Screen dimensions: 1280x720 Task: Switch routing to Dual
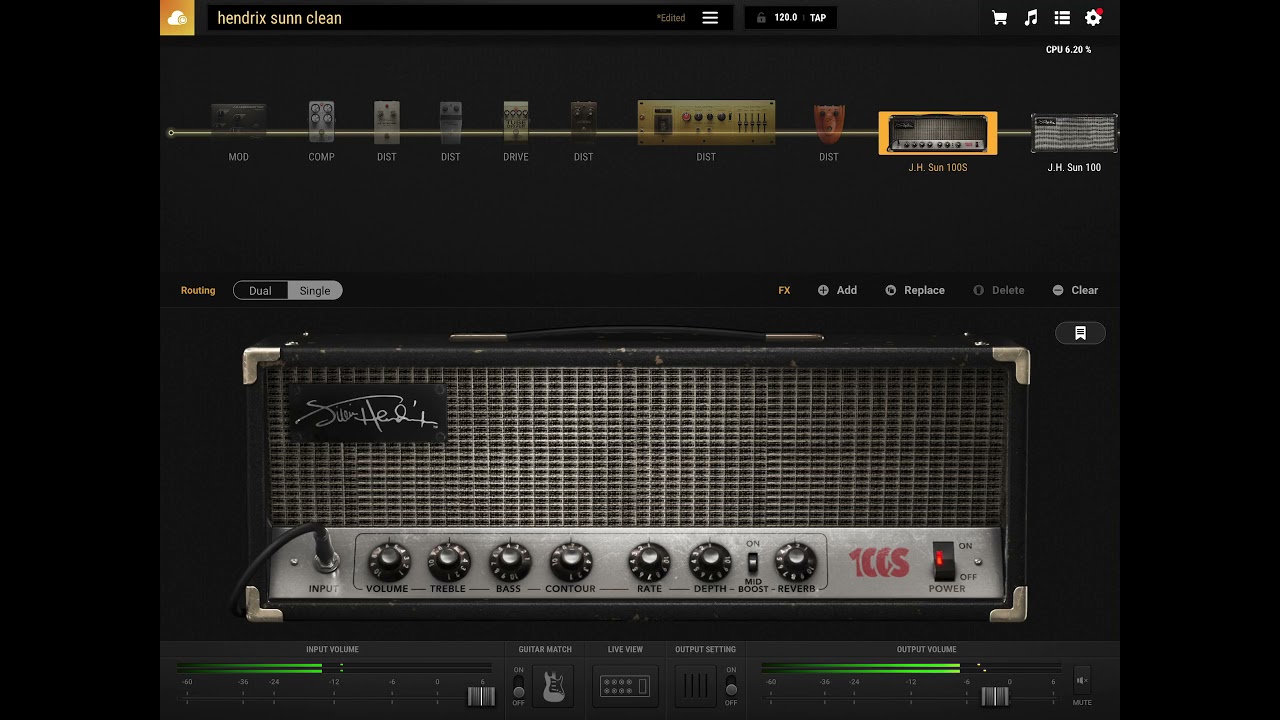tap(261, 290)
